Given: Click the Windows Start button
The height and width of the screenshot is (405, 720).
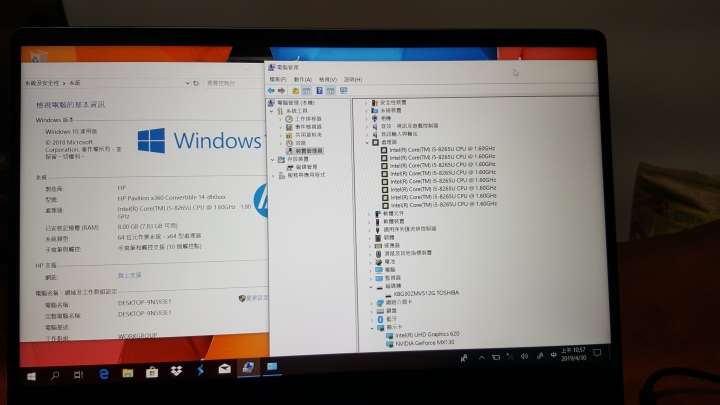Looking at the screenshot, I should (x=31, y=377).
